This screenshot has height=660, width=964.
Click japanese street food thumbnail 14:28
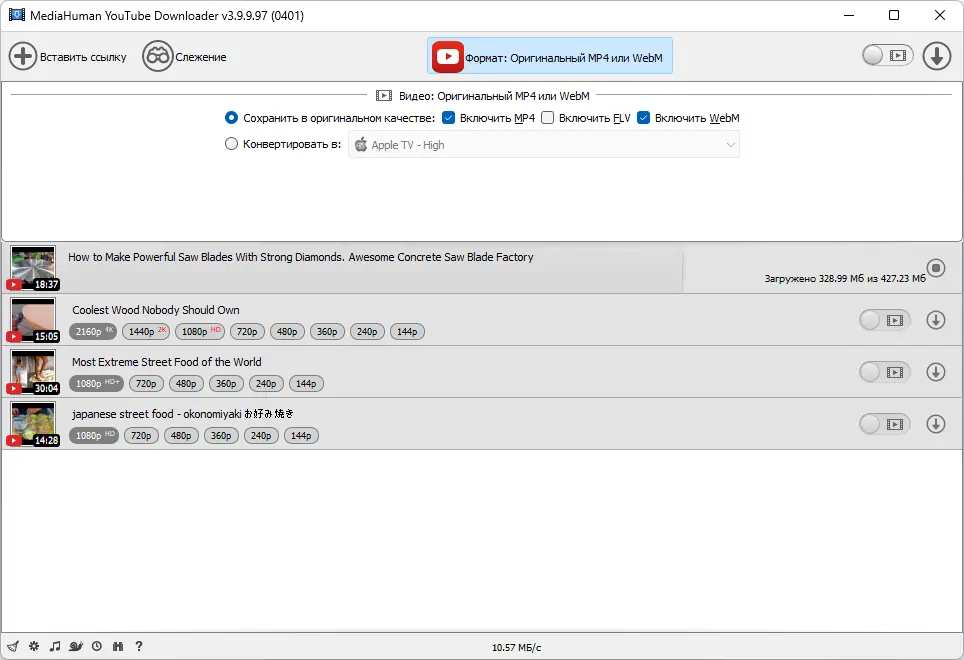point(34,424)
